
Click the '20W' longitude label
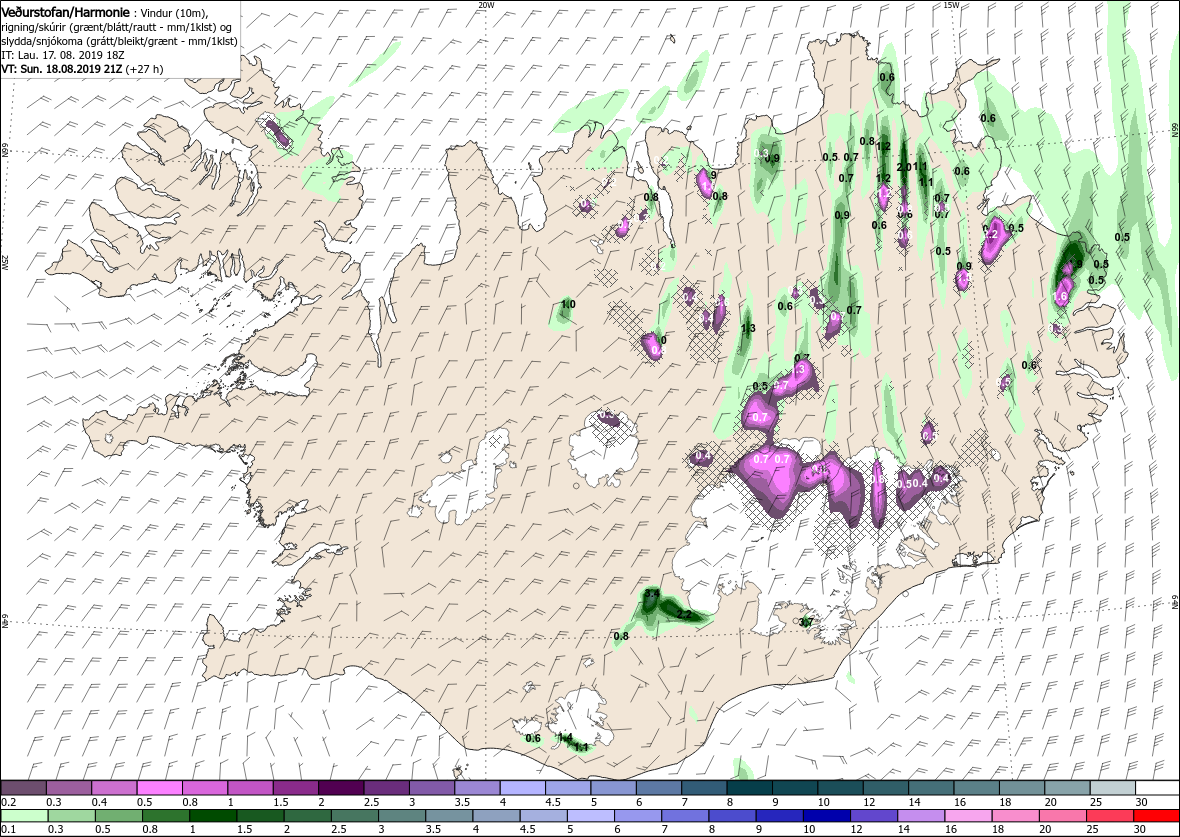tap(487, 5)
